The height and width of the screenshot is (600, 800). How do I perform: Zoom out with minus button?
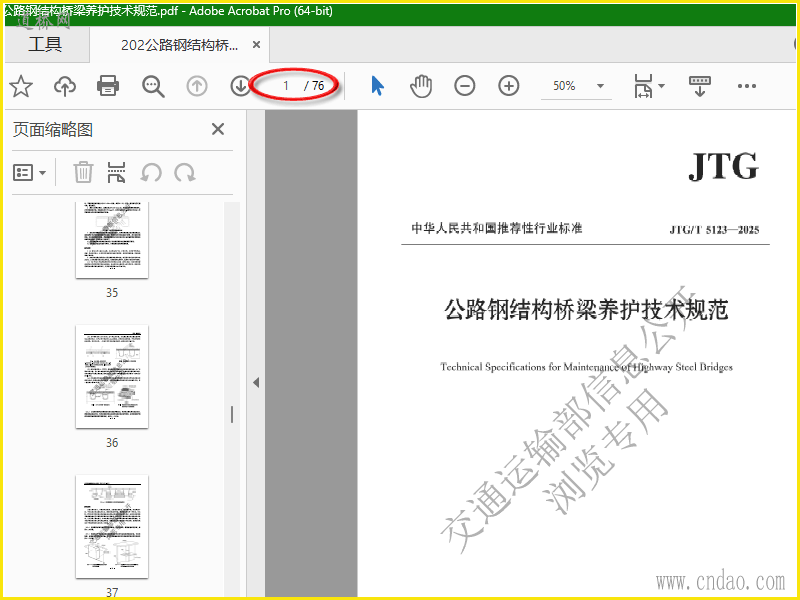(465, 86)
